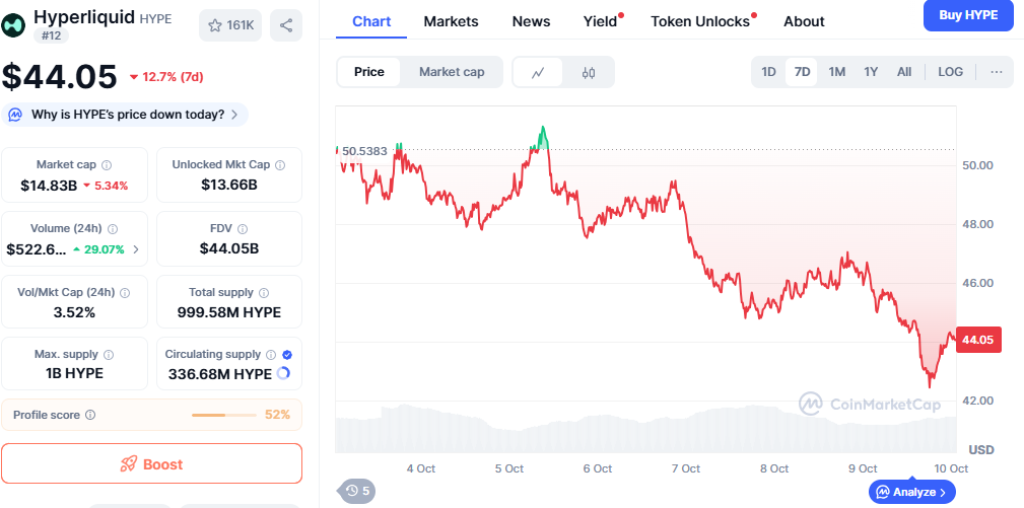Click Profile score info icon
Viewport: 1024px width, 508px height.
(x=90, y=415)
